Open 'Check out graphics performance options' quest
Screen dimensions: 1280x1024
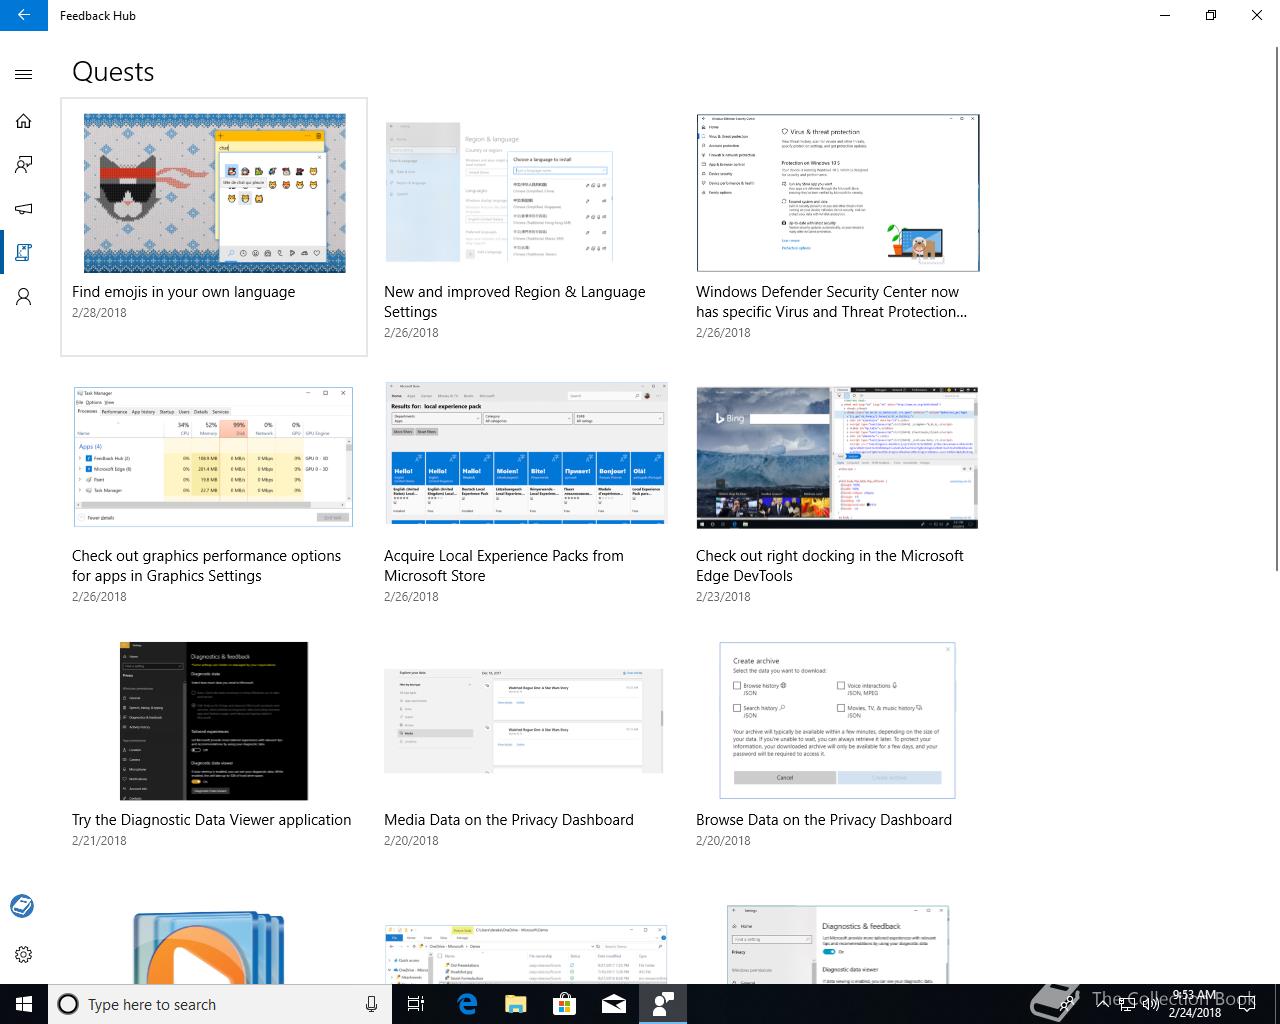tap(207, 566)
